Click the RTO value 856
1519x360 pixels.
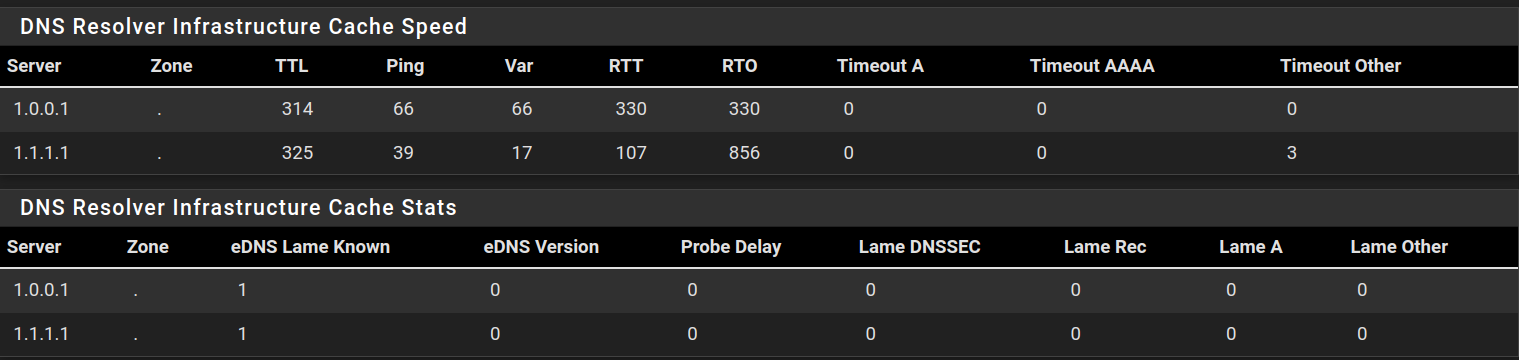(x=744, y=153)
